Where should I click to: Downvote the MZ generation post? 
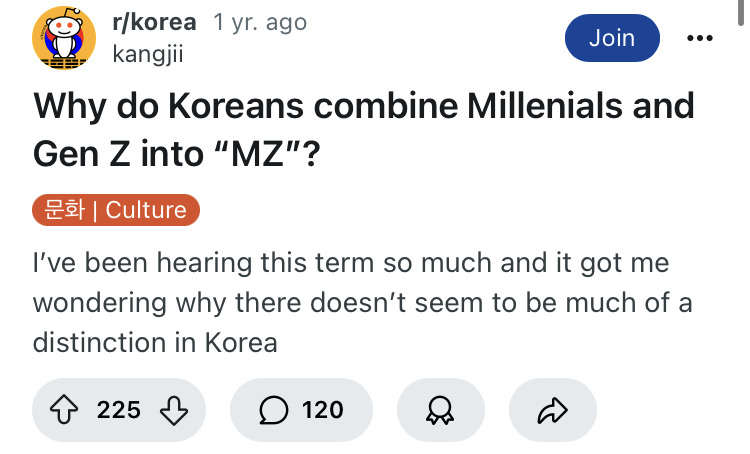click(x=172, y=409)
